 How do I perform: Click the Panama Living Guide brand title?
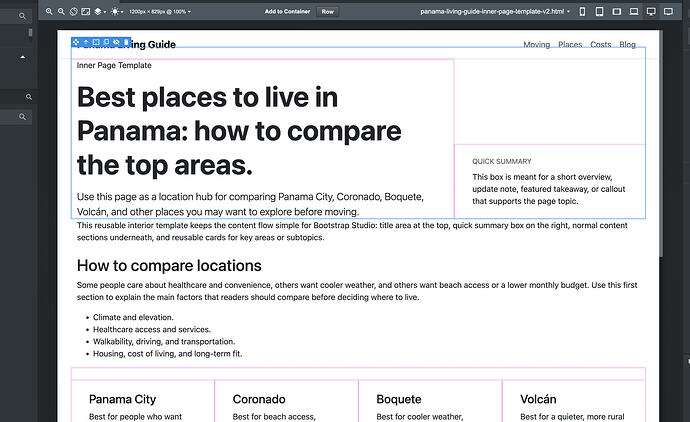tap(126, 44)
